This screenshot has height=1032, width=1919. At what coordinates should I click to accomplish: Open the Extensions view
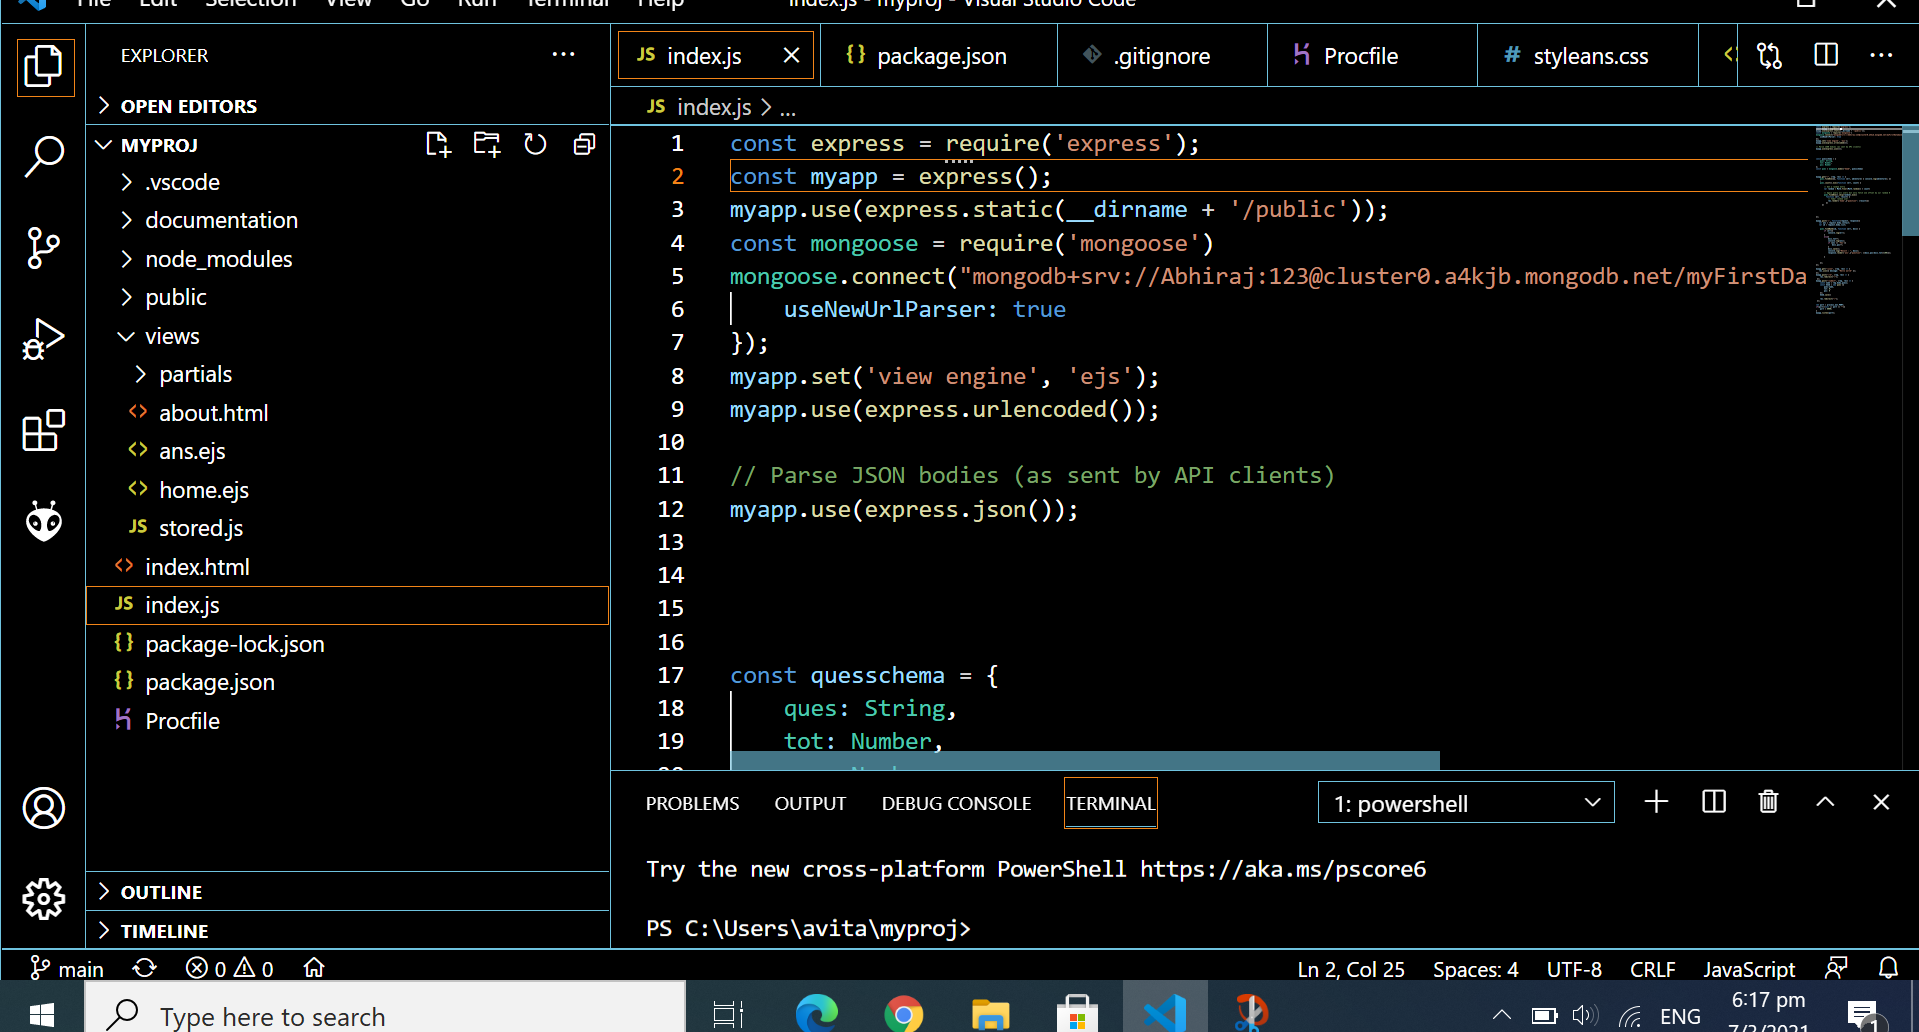tap(44, 431)
